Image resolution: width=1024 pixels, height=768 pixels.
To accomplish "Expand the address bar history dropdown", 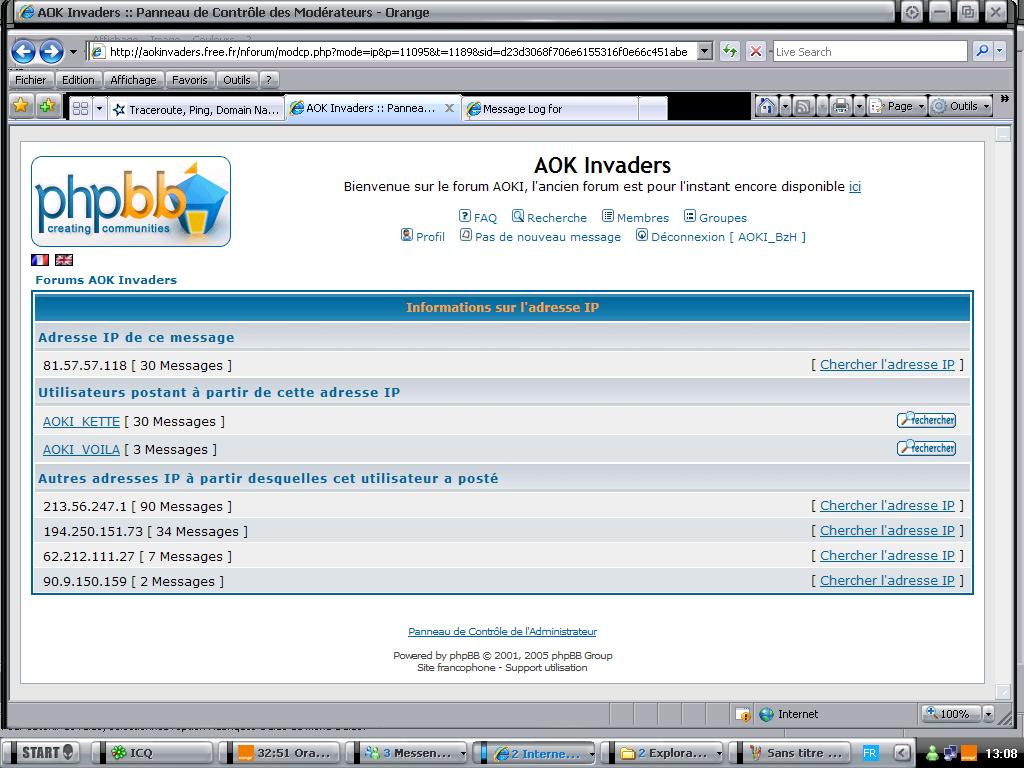I will pos(705,51).
